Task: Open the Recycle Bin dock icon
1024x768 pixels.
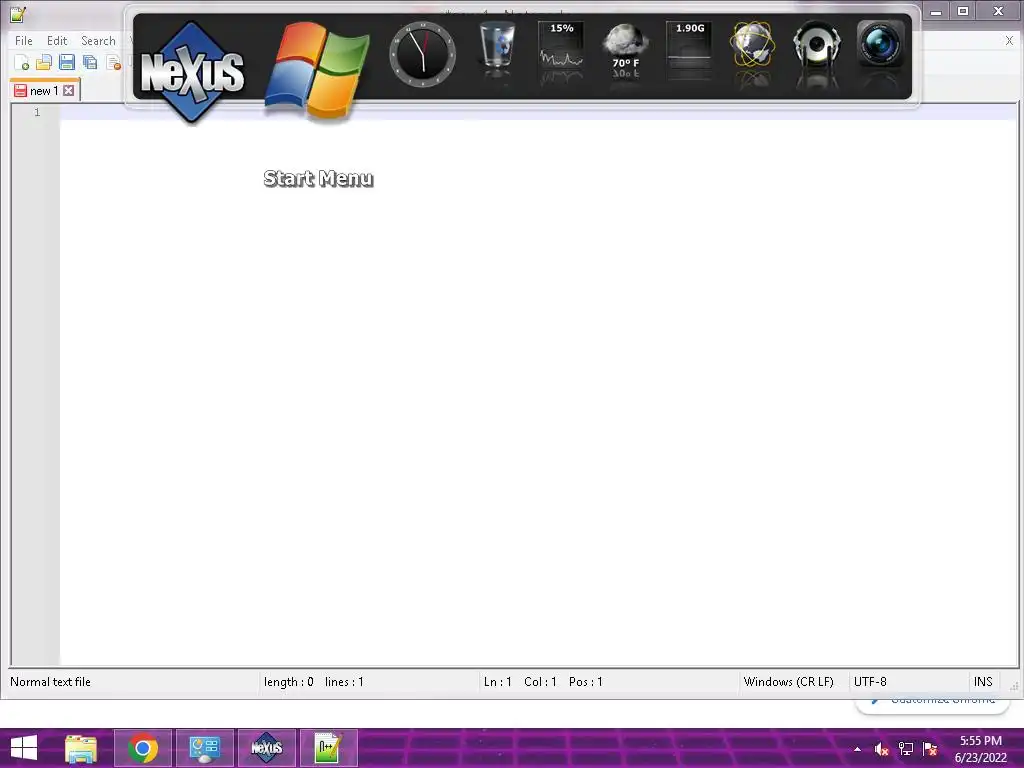Action: 497,44
